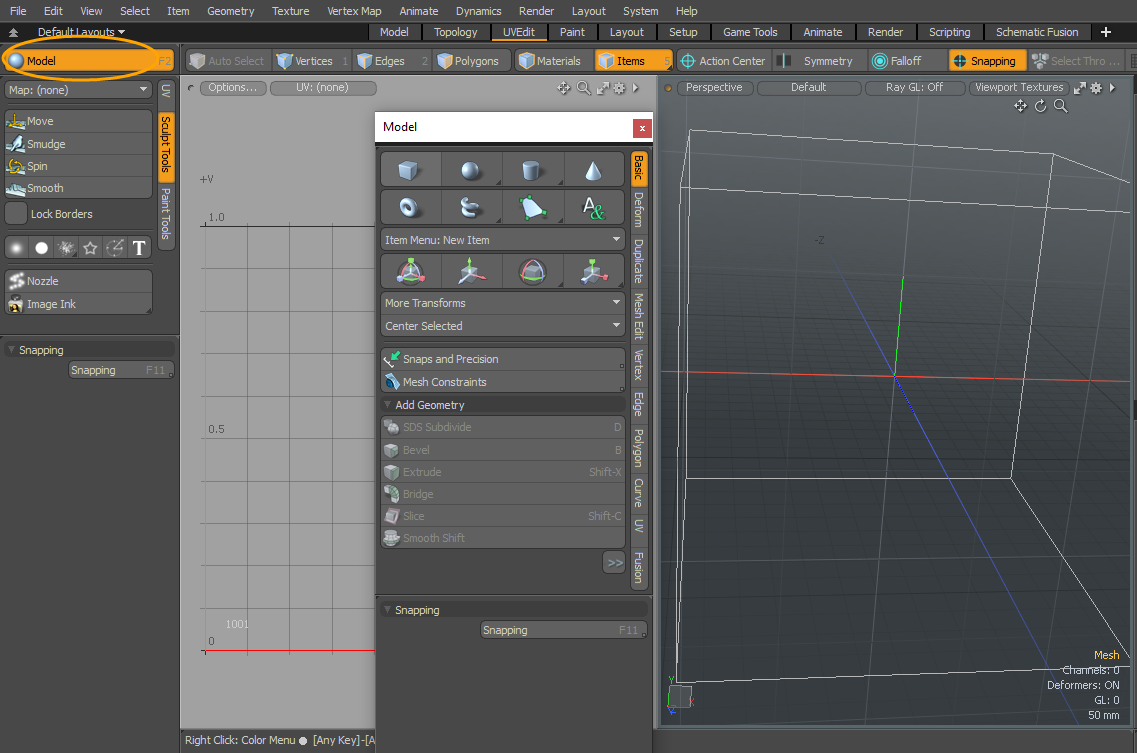
Task: Activate the Text tool icon
Action: [x=594, y=208]
